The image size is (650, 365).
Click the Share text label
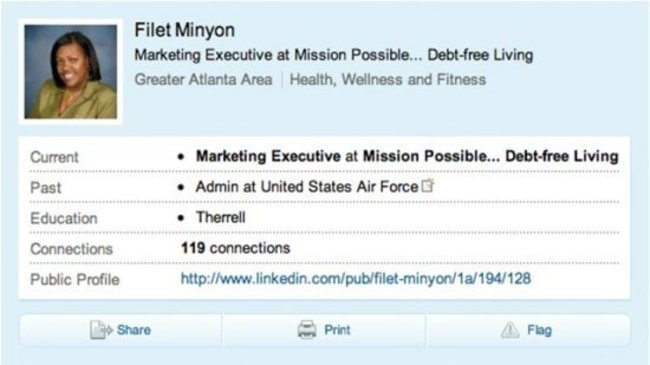pos(133,330)
